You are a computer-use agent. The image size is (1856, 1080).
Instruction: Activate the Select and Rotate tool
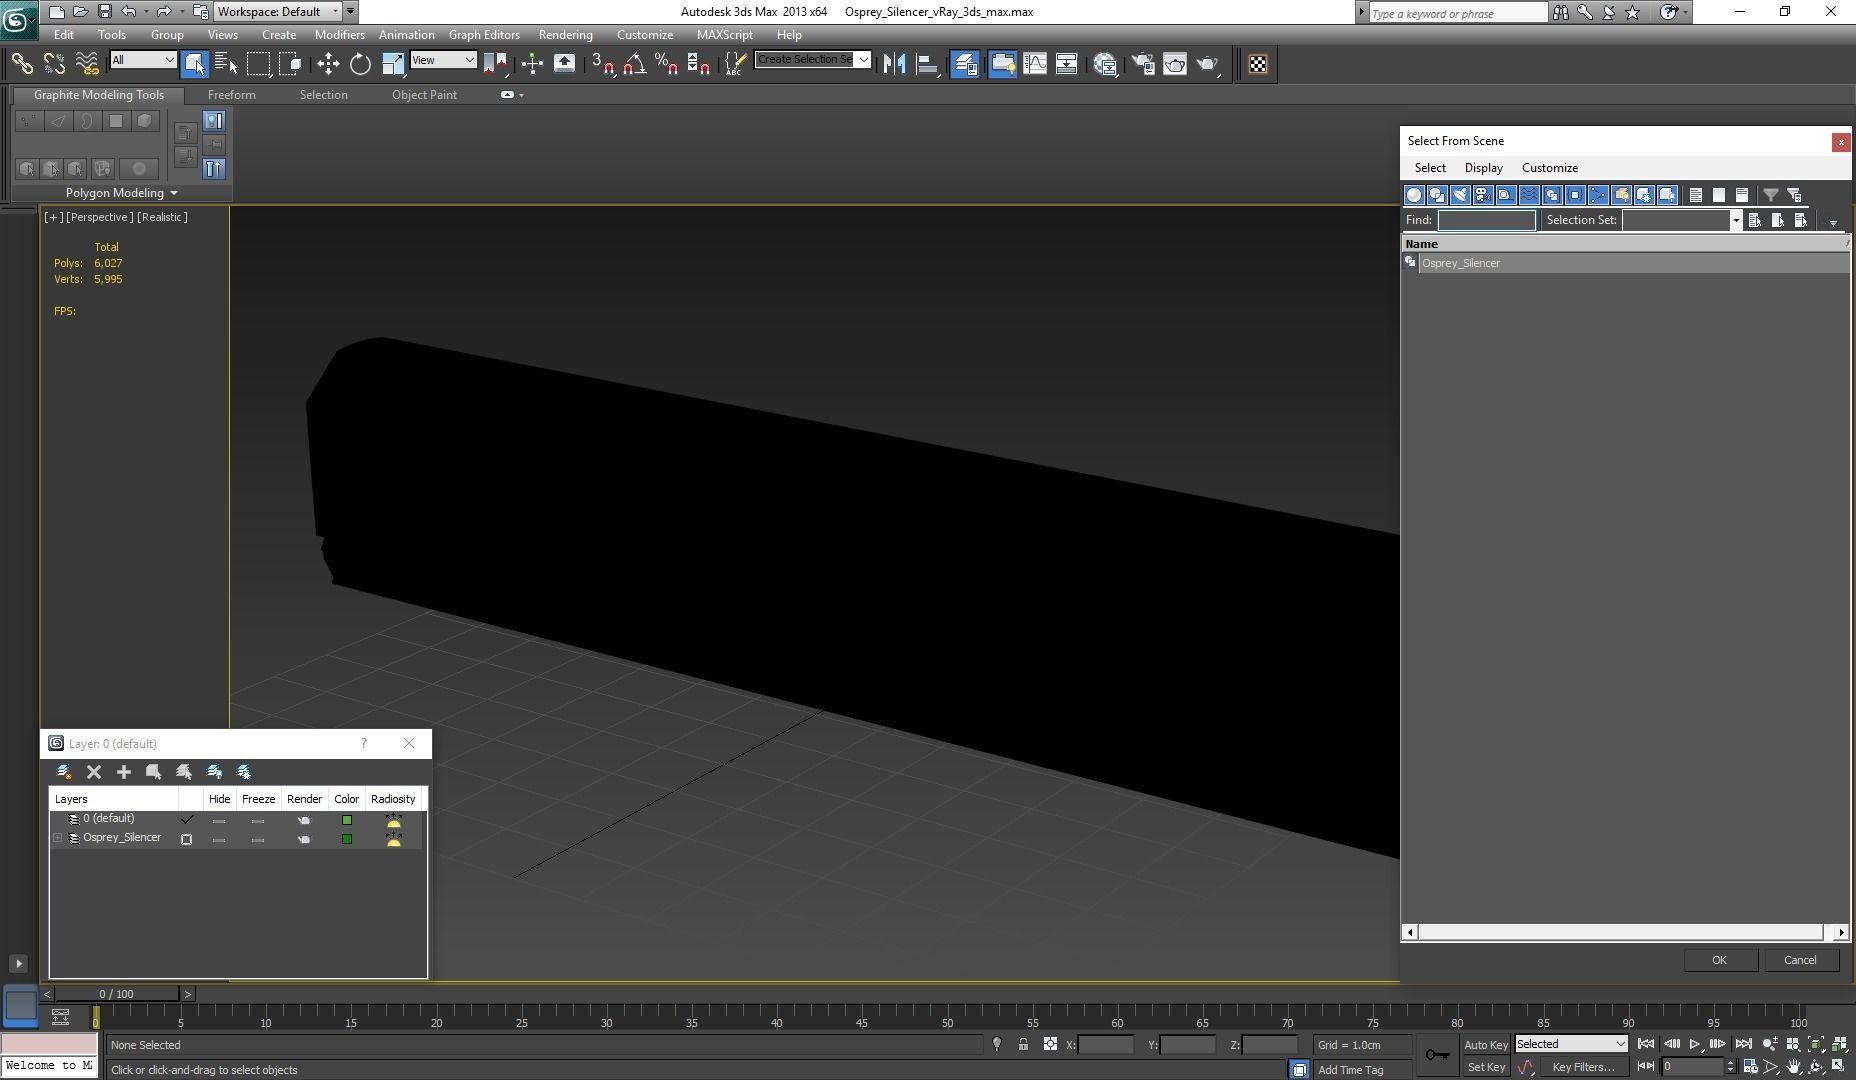click(360, 64)
